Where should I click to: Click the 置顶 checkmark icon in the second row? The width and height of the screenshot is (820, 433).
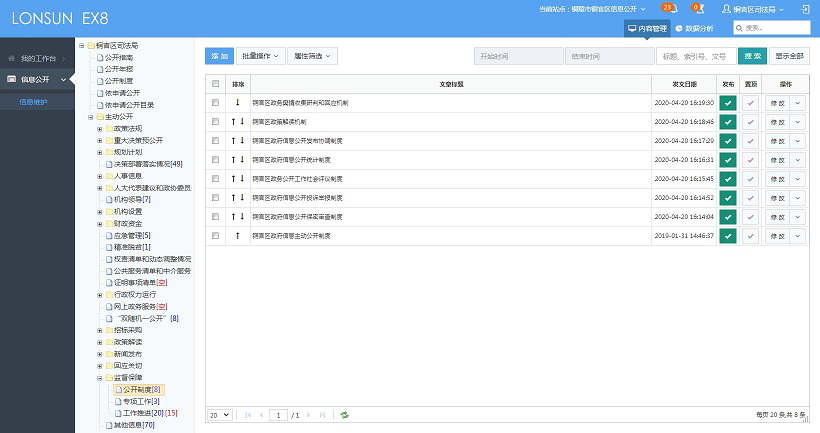pyautogui.click(x=750, y=121)
